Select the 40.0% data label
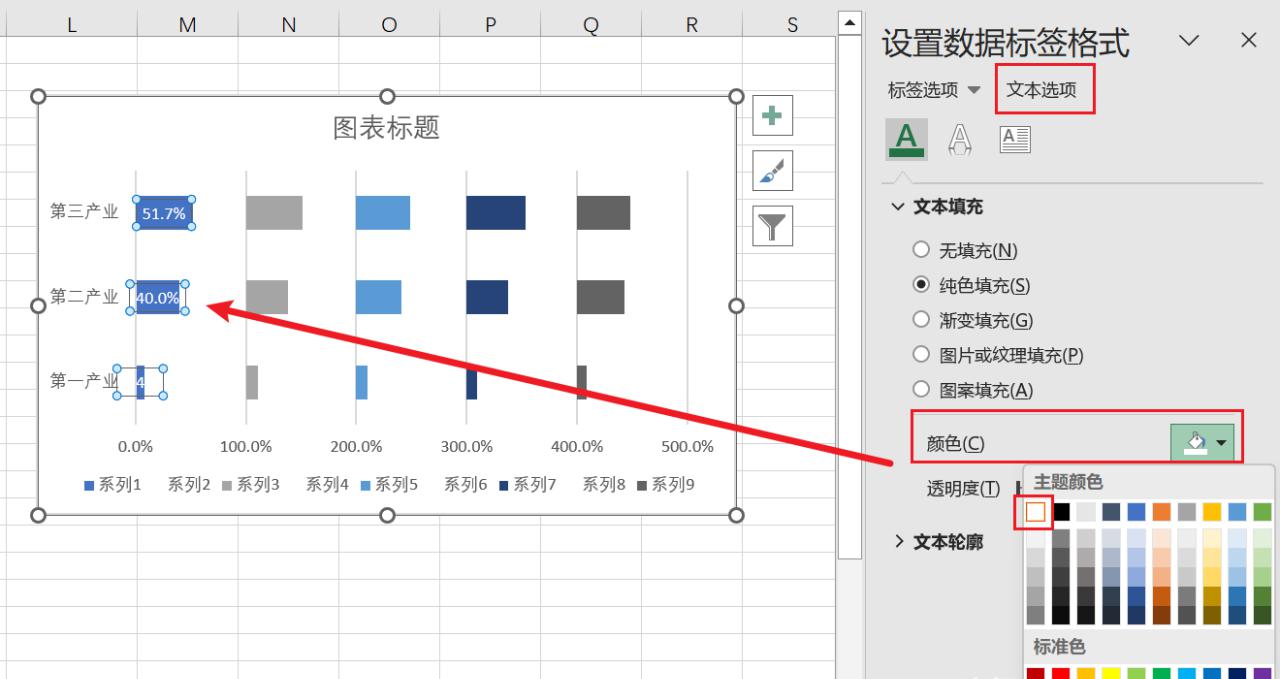 pyautogui.click(x=158, y=297)
